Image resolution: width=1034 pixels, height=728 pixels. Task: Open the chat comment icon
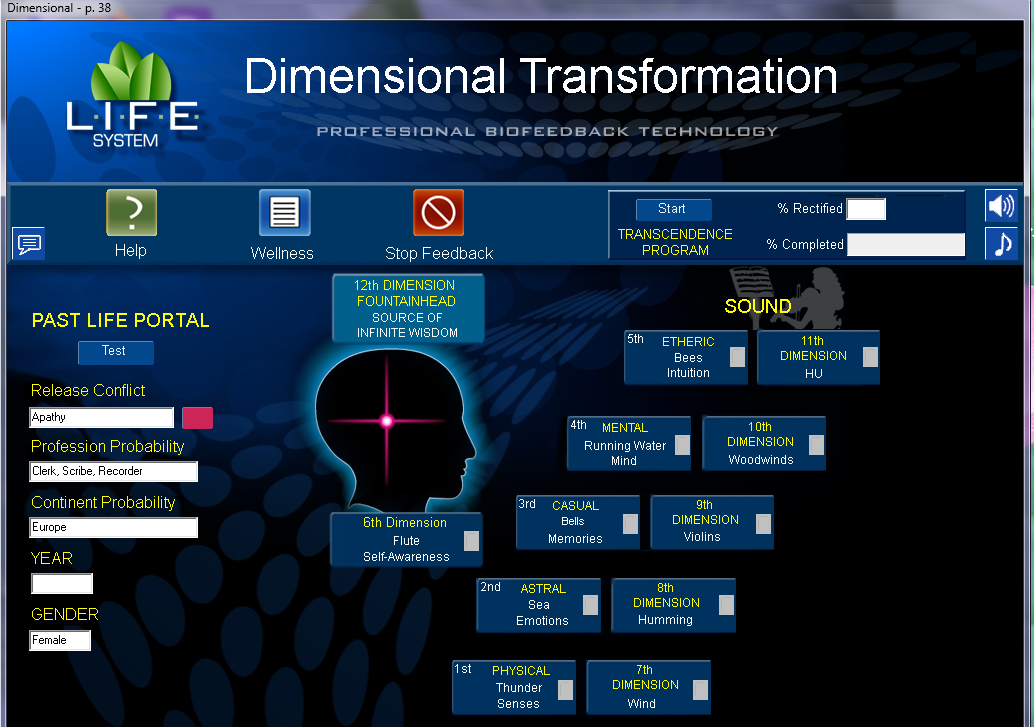pos(28,244)
